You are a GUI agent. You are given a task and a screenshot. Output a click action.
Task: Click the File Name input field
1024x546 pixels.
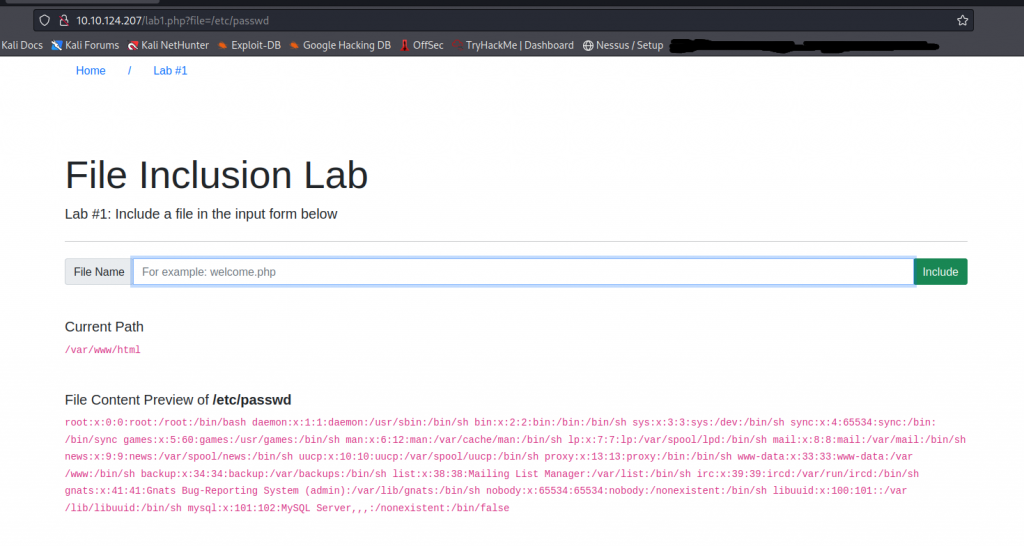tap(523, 272)
